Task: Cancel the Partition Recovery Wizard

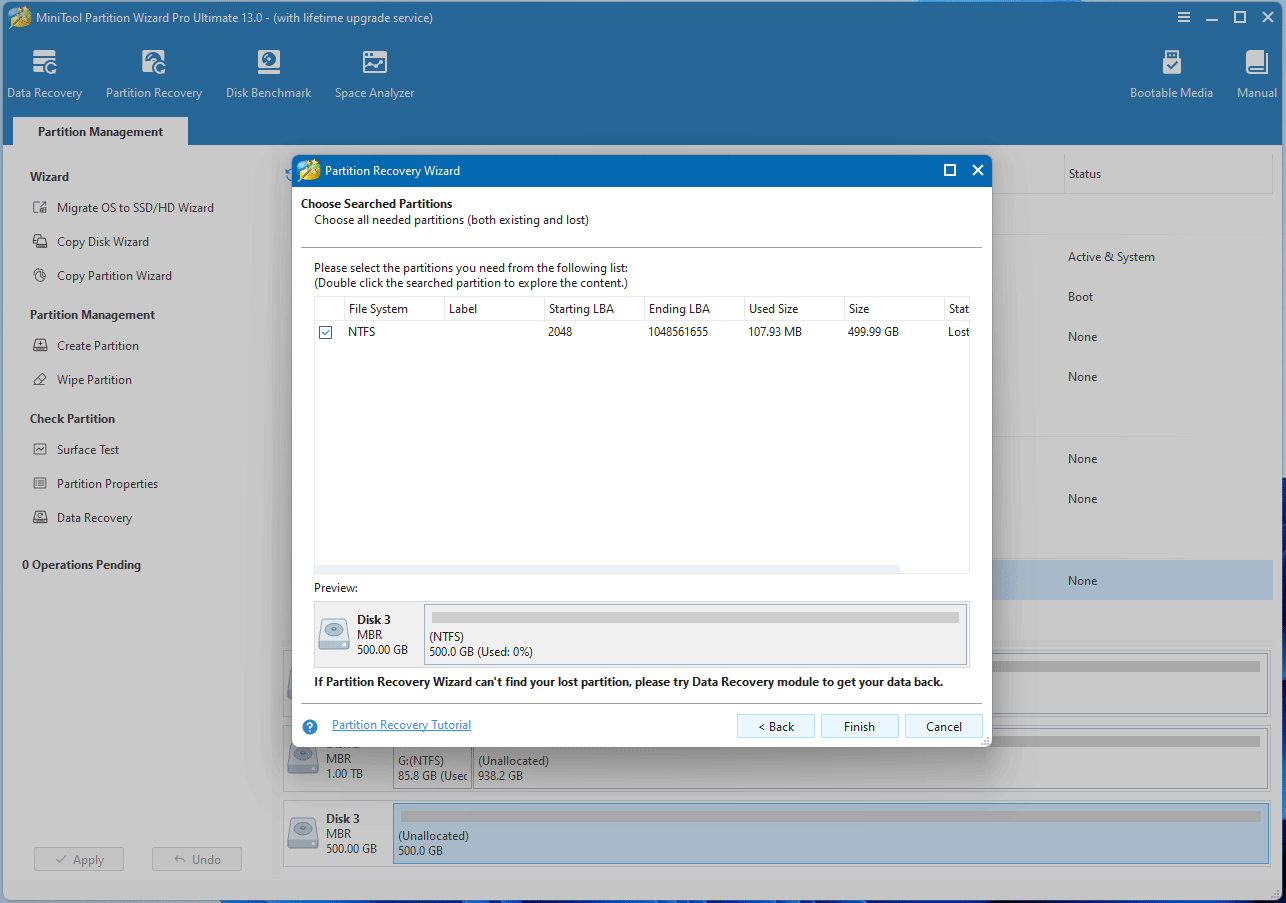Action: 943,727
